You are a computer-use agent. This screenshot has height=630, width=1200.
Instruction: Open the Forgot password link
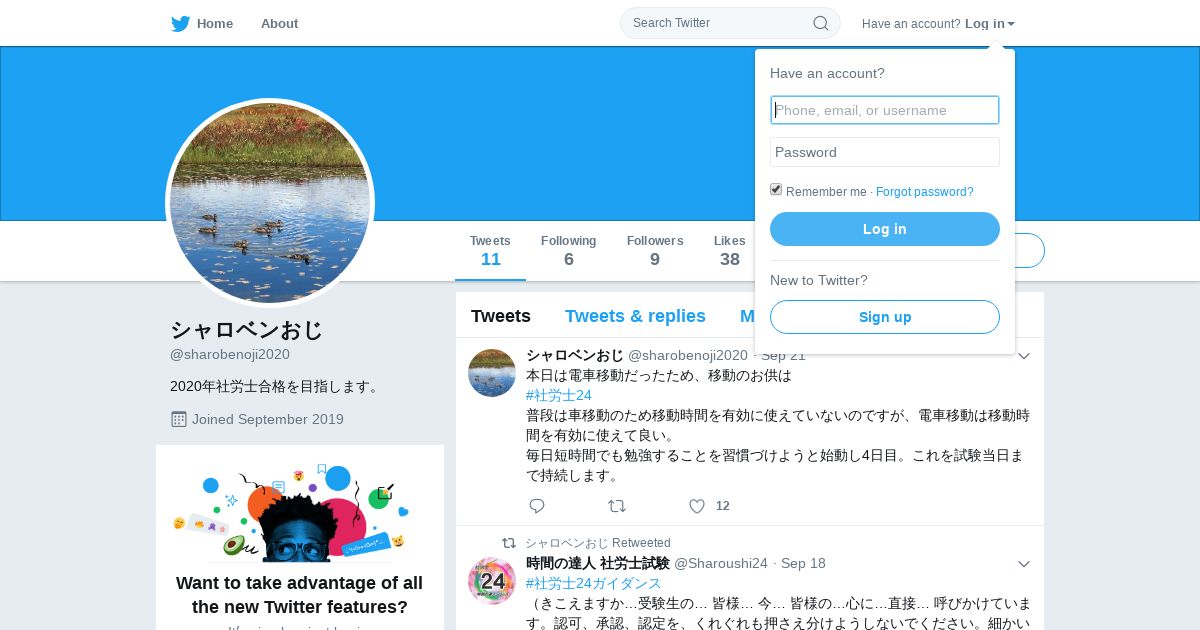coord(925,192)
